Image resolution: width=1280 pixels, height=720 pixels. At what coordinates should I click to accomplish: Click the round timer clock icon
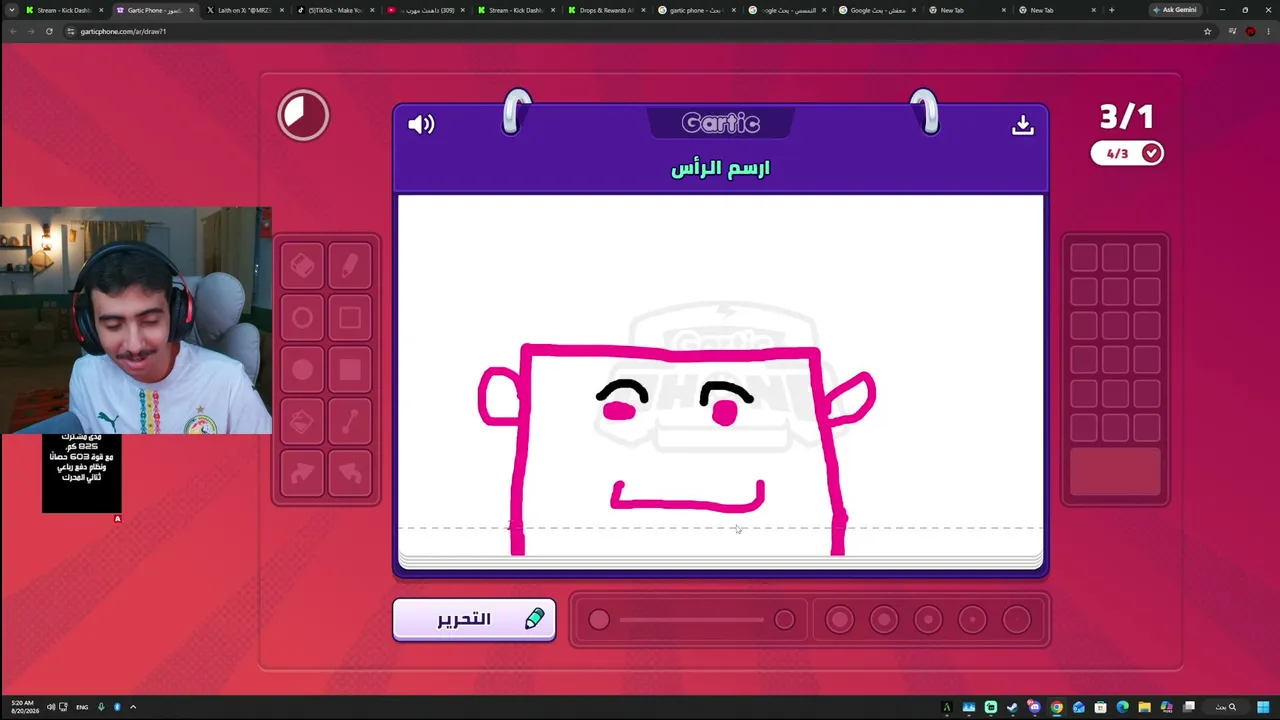pos(303,115)
